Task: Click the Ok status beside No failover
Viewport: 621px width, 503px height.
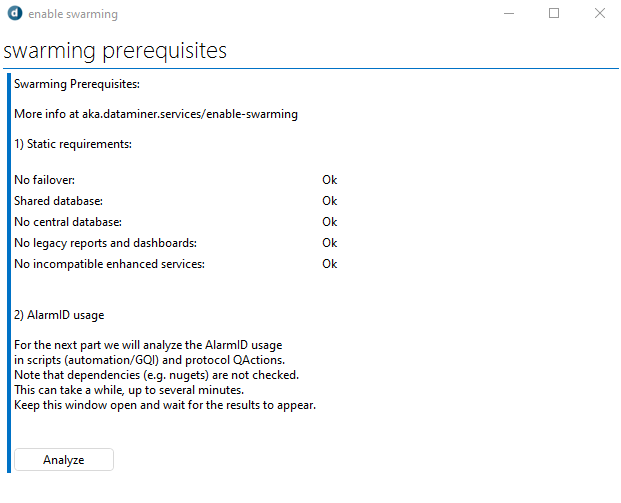Action: click(x=330, y=180)
